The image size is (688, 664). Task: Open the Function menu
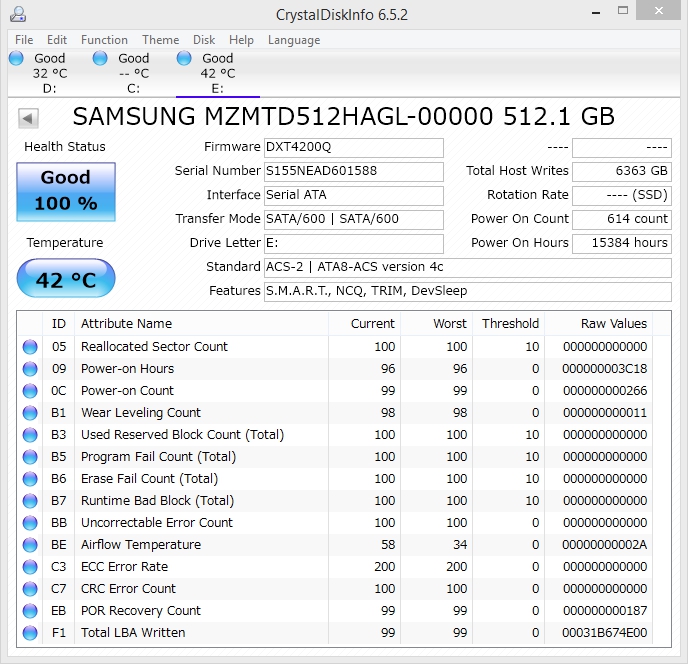click(x=104, y=40)
